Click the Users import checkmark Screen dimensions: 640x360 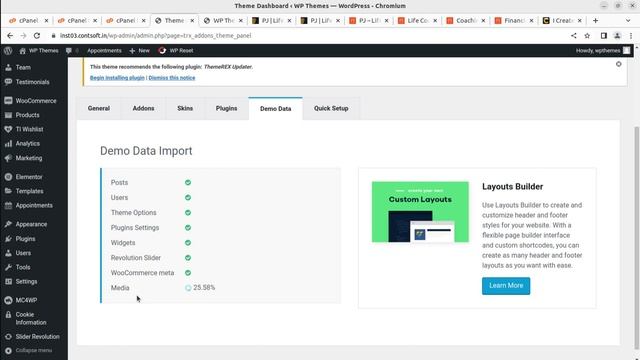(x=188, y=198)
